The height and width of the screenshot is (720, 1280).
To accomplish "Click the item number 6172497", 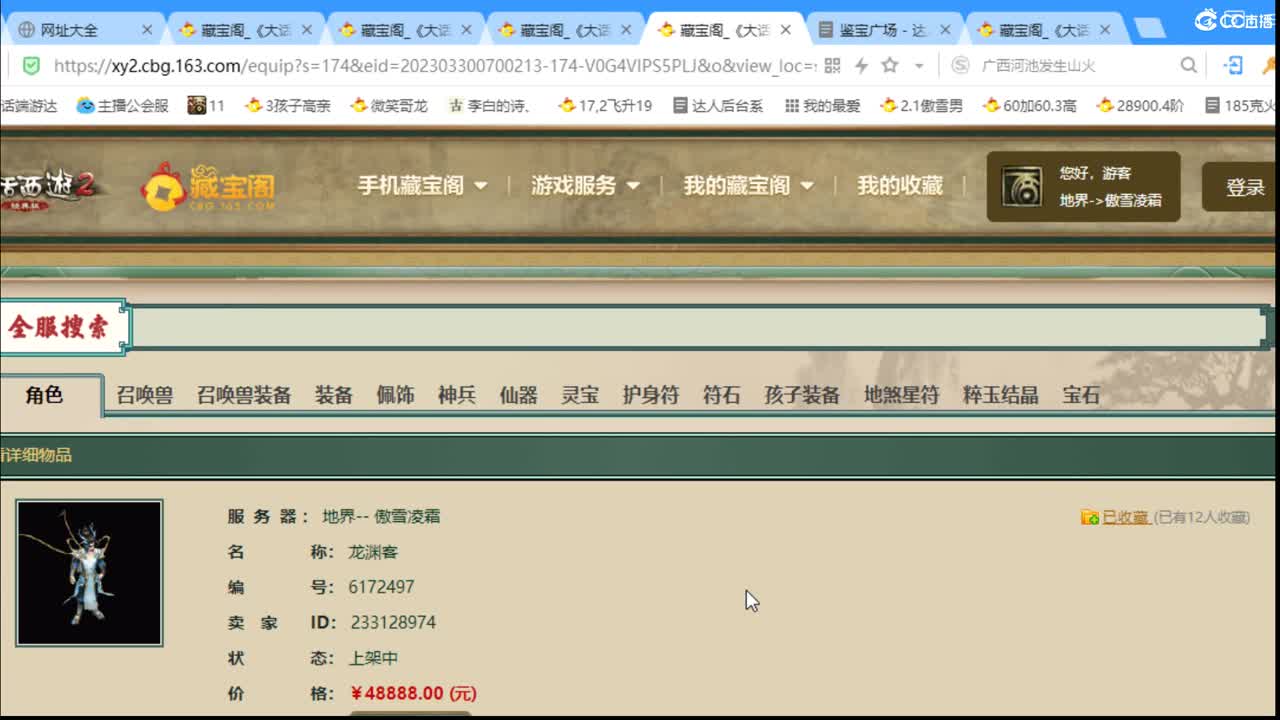I will click(381, 587).
